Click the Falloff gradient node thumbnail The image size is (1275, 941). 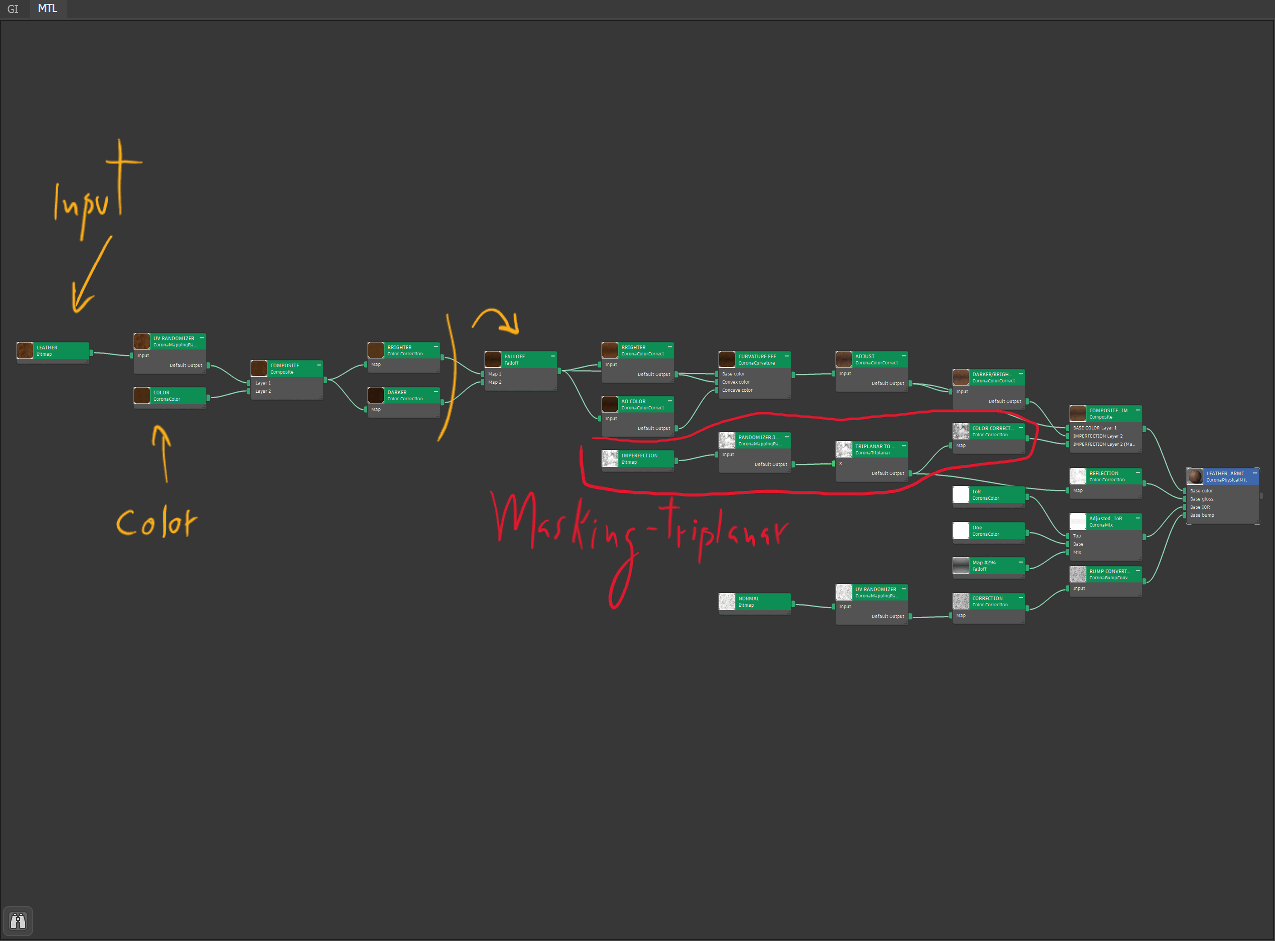click(961, 566)
